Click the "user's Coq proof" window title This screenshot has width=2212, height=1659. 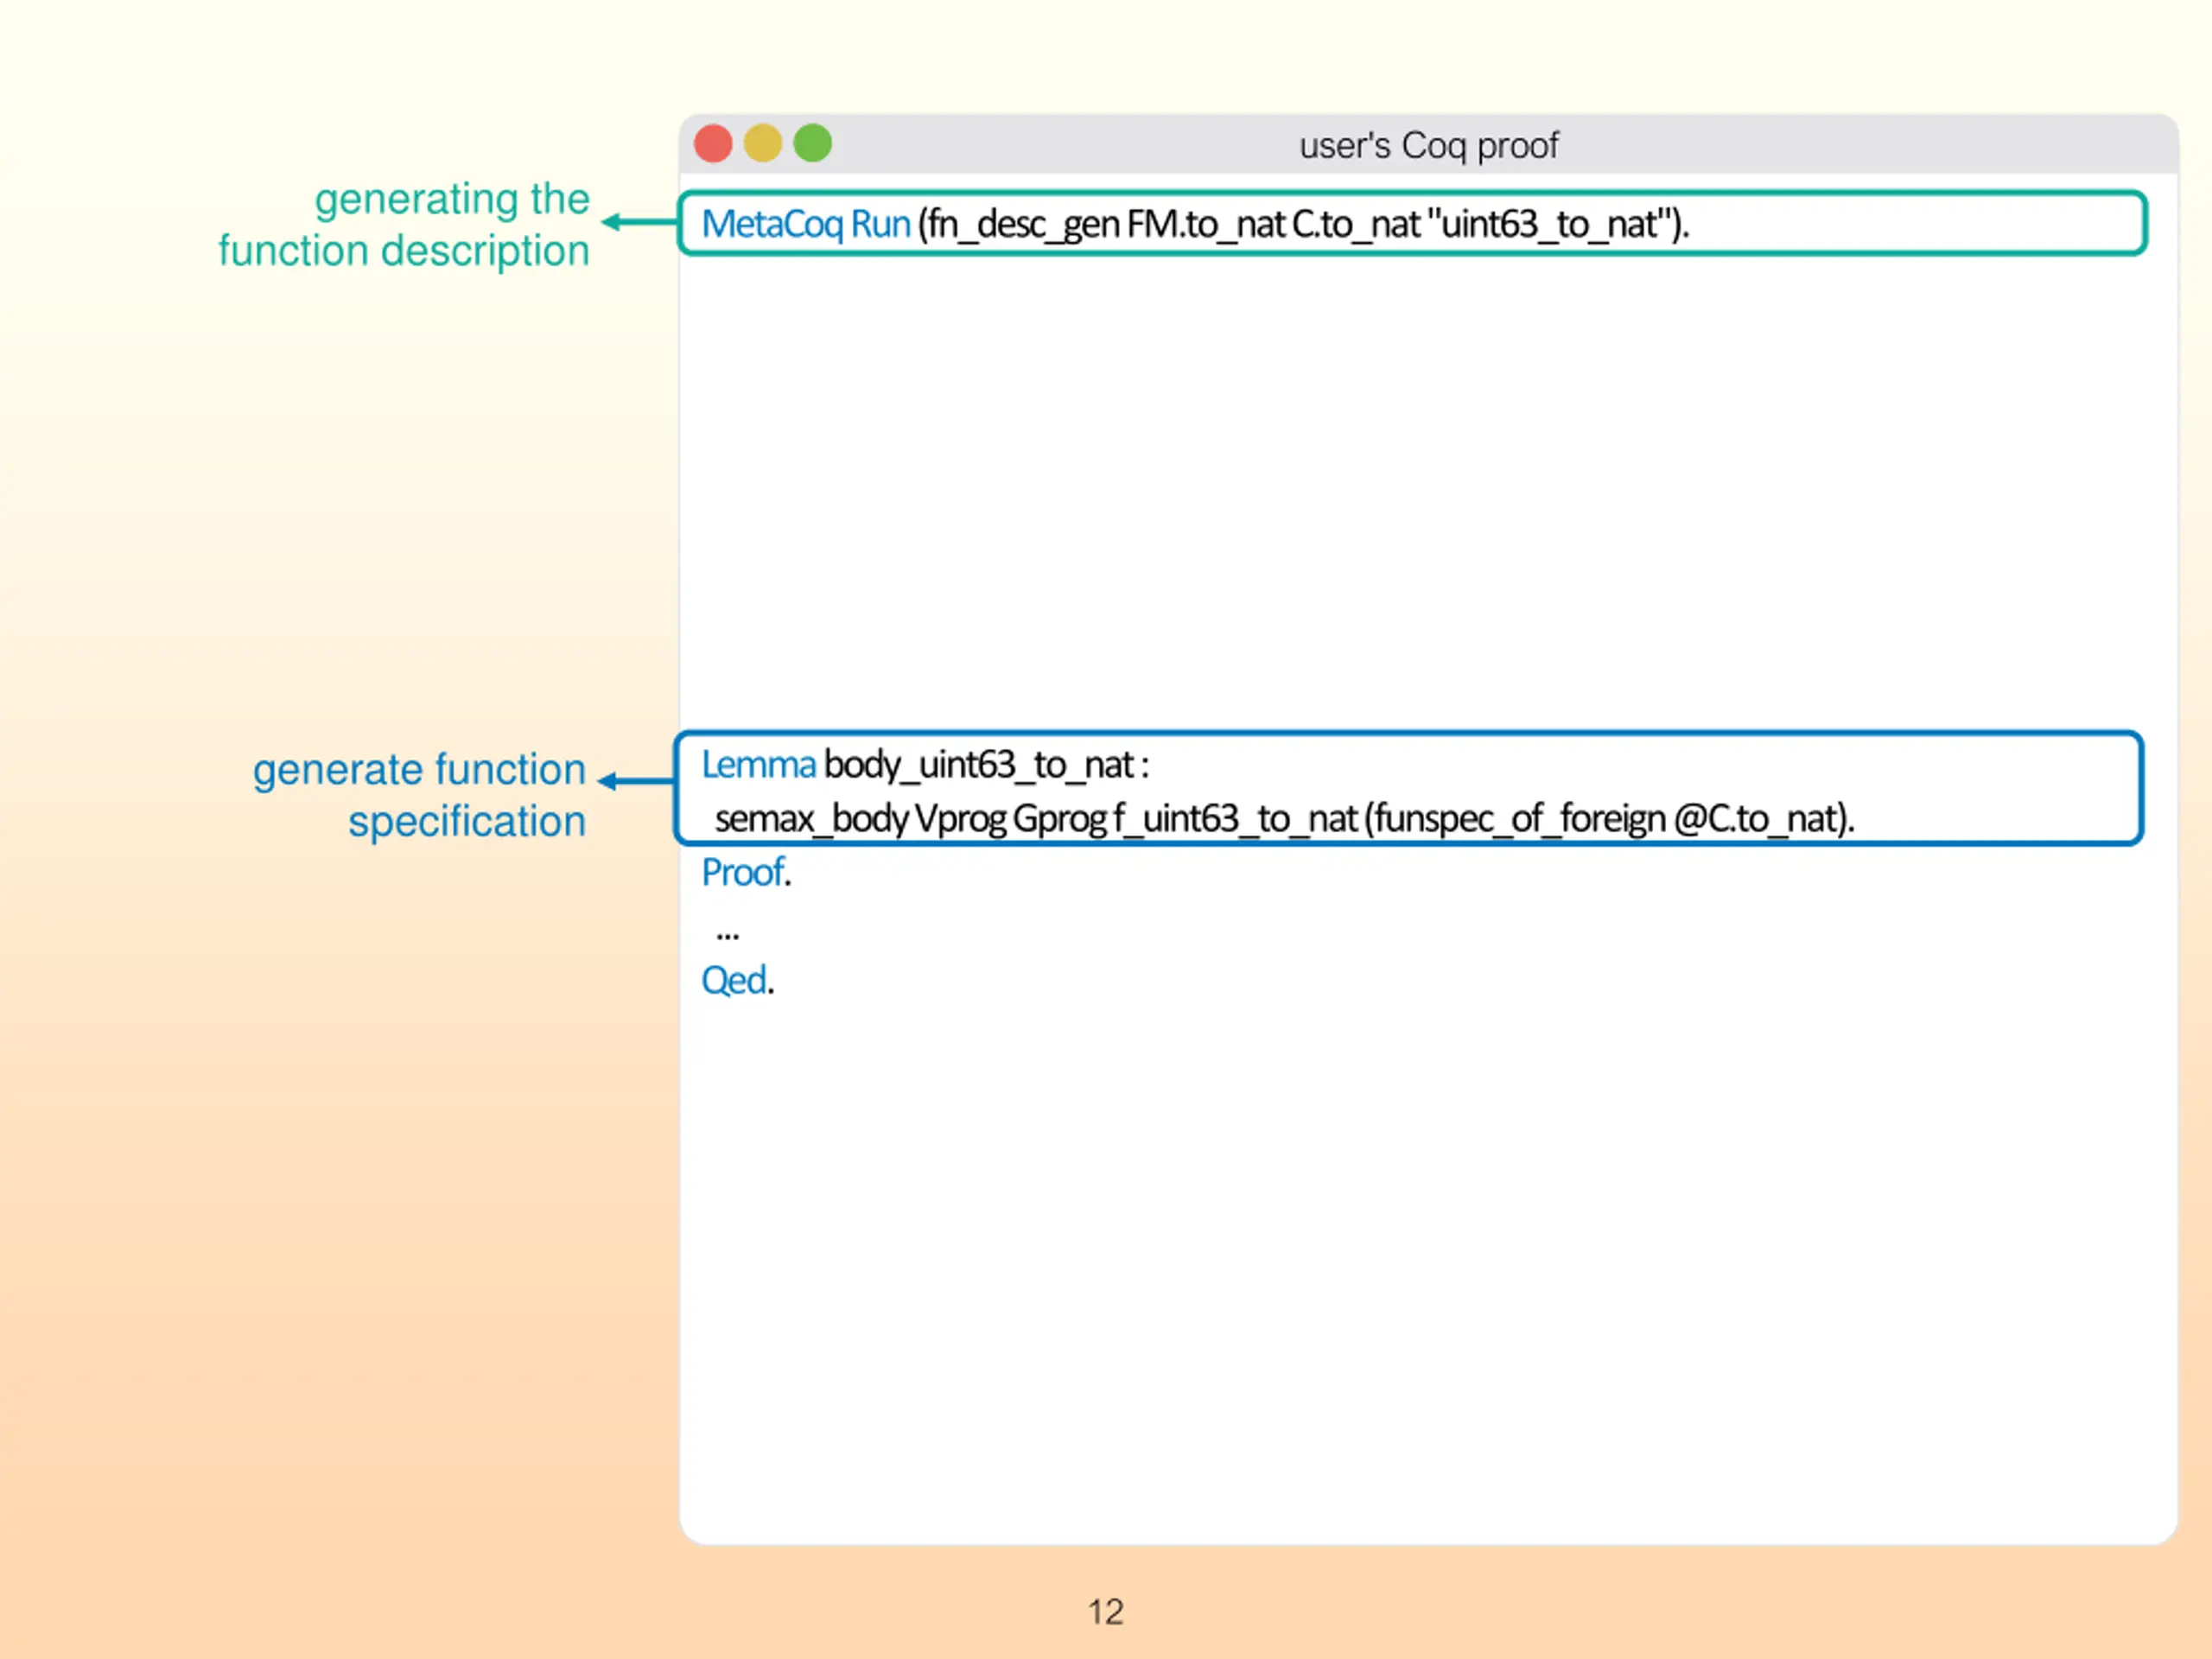(1428, 146)
